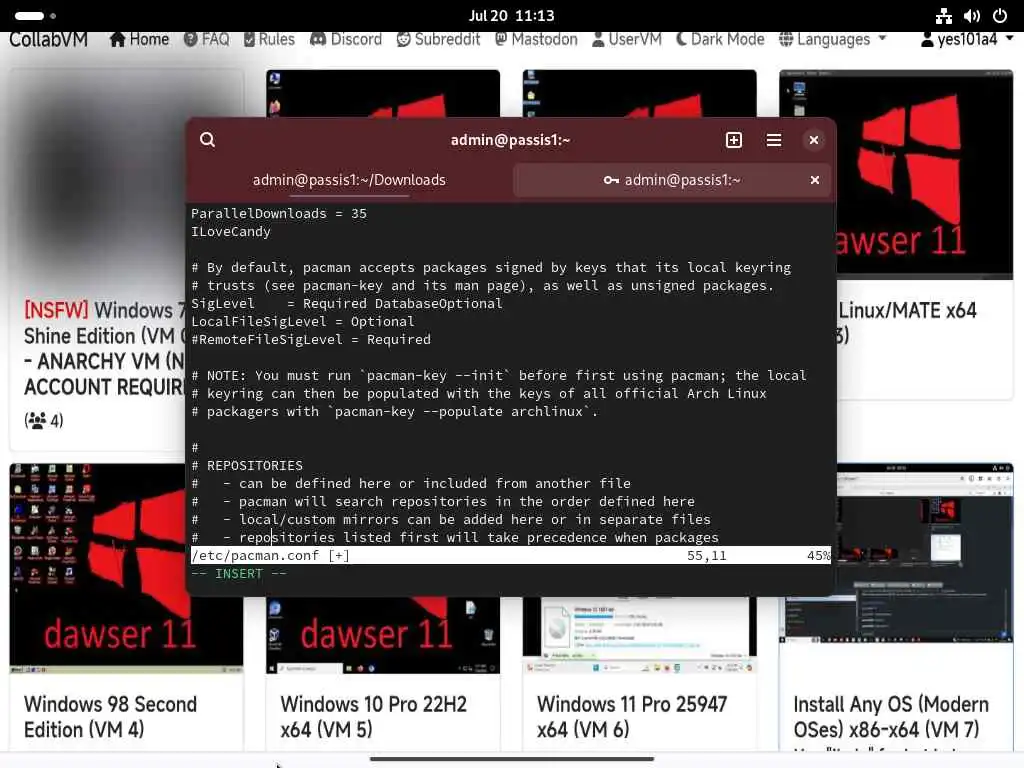
Task: Open the UserVM link
Action: click(627, 39)
